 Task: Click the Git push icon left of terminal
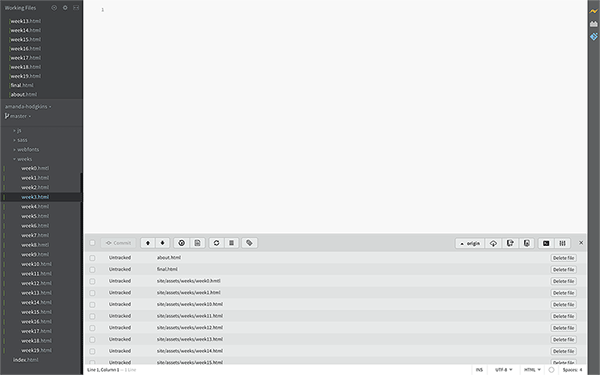pos(527,243)
